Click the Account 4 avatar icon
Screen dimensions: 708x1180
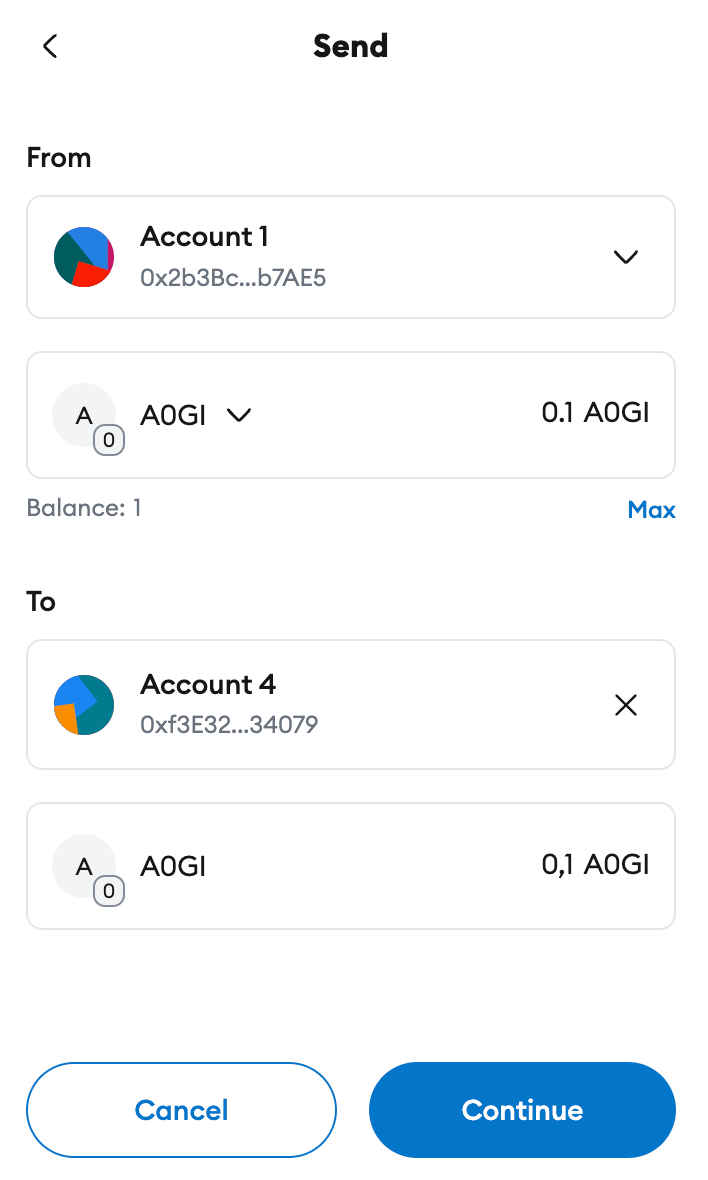tap(83, 705)
